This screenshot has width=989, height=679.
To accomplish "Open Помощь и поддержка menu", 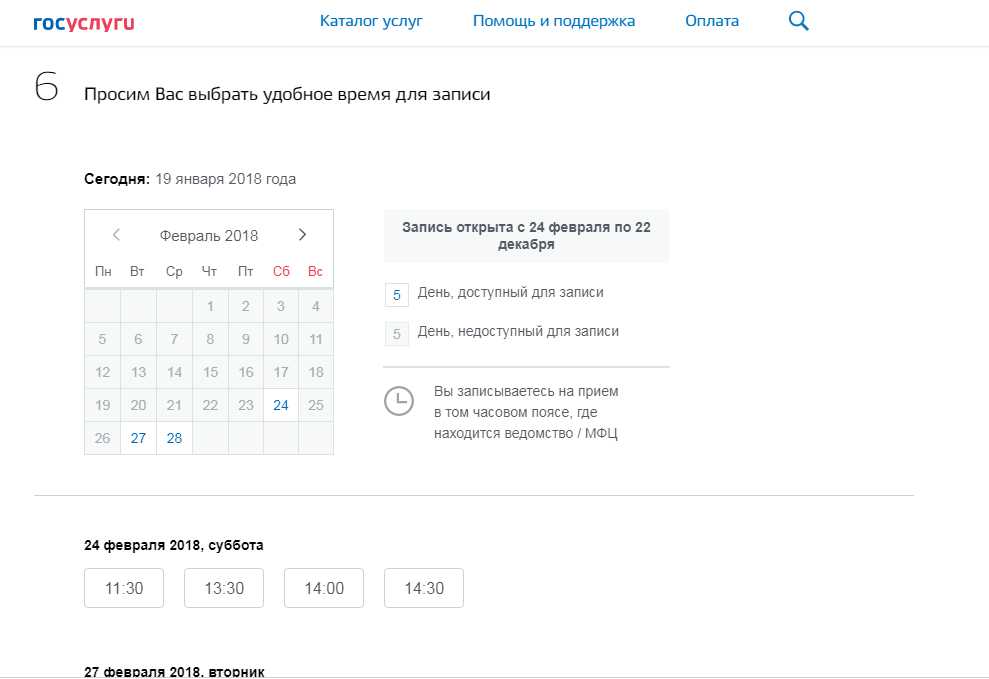I will tap(554, 21).
